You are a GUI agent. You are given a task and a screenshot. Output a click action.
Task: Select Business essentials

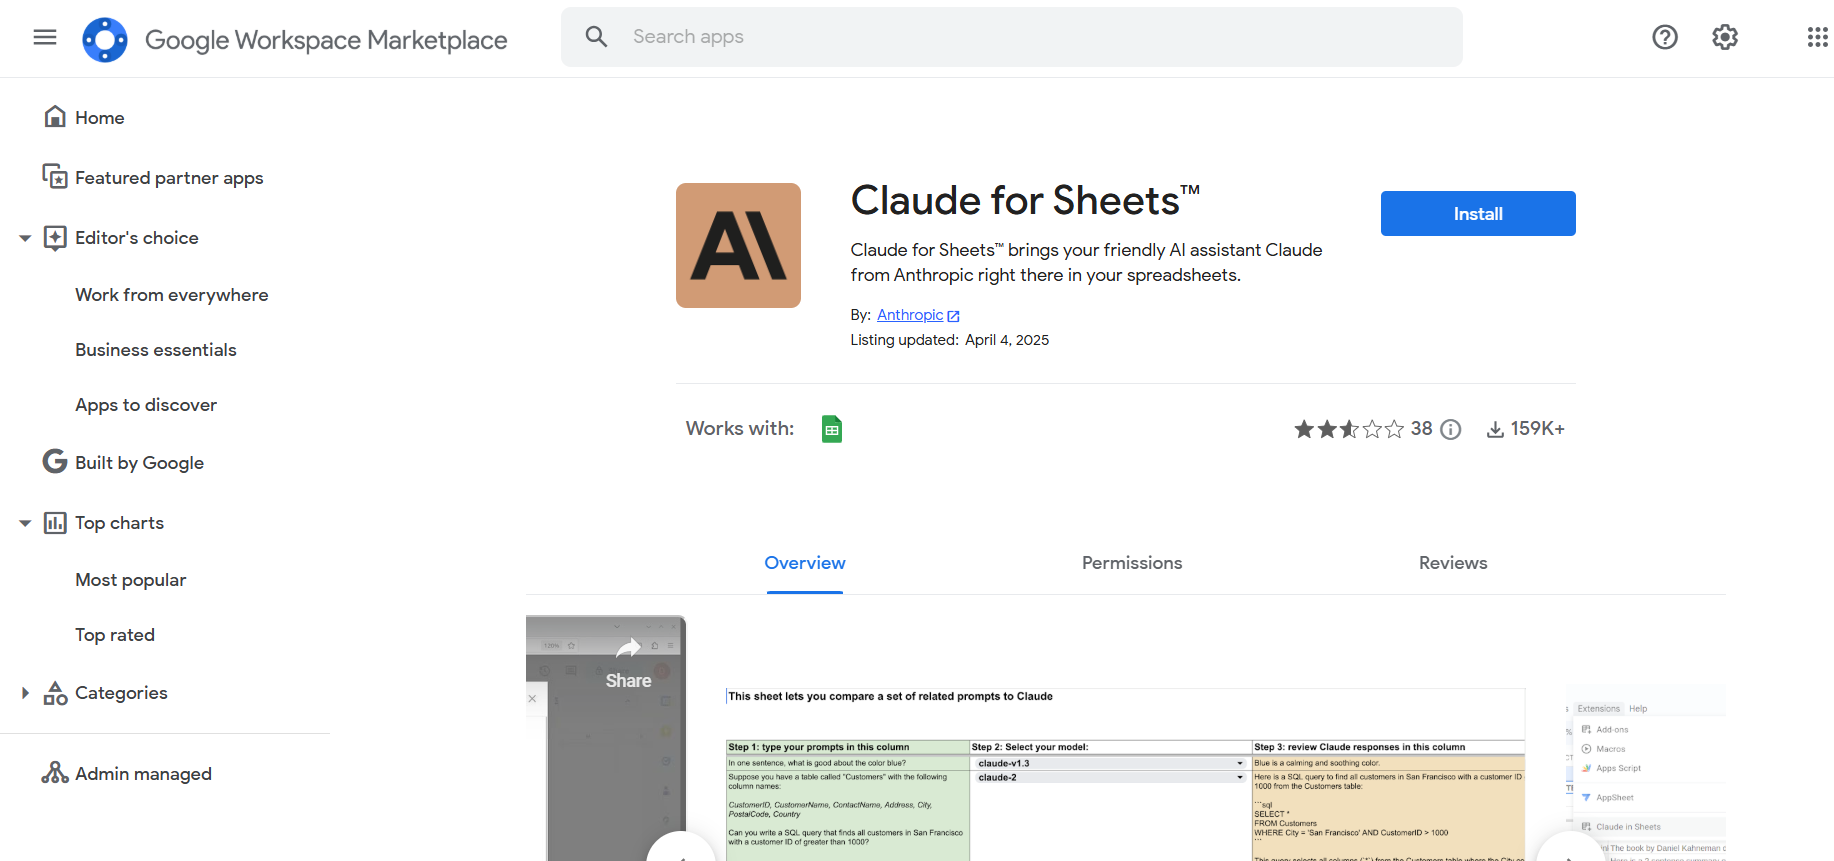(156, 350)
